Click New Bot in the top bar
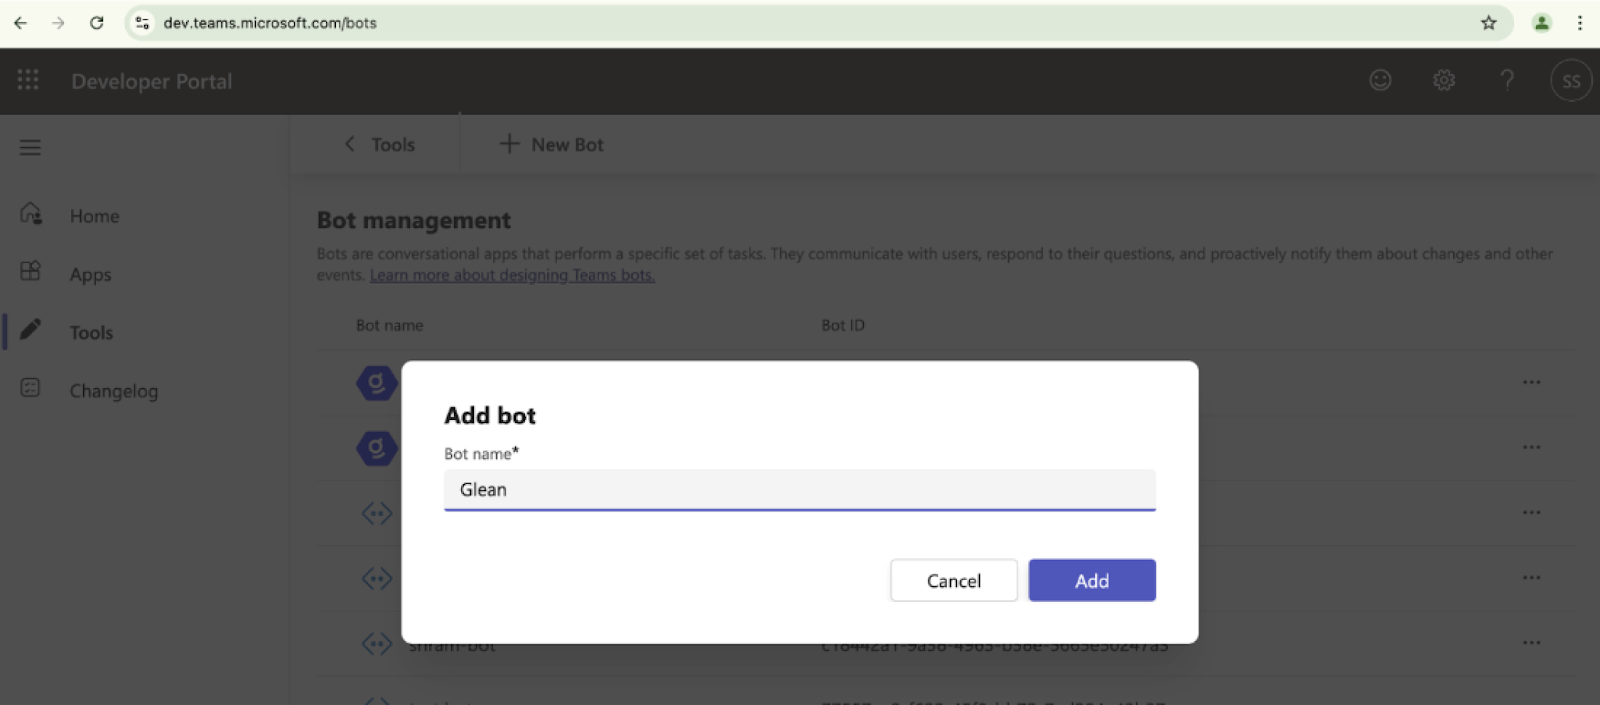The width and height of the screenshot is (1600, 705). (x=567, y=145)
